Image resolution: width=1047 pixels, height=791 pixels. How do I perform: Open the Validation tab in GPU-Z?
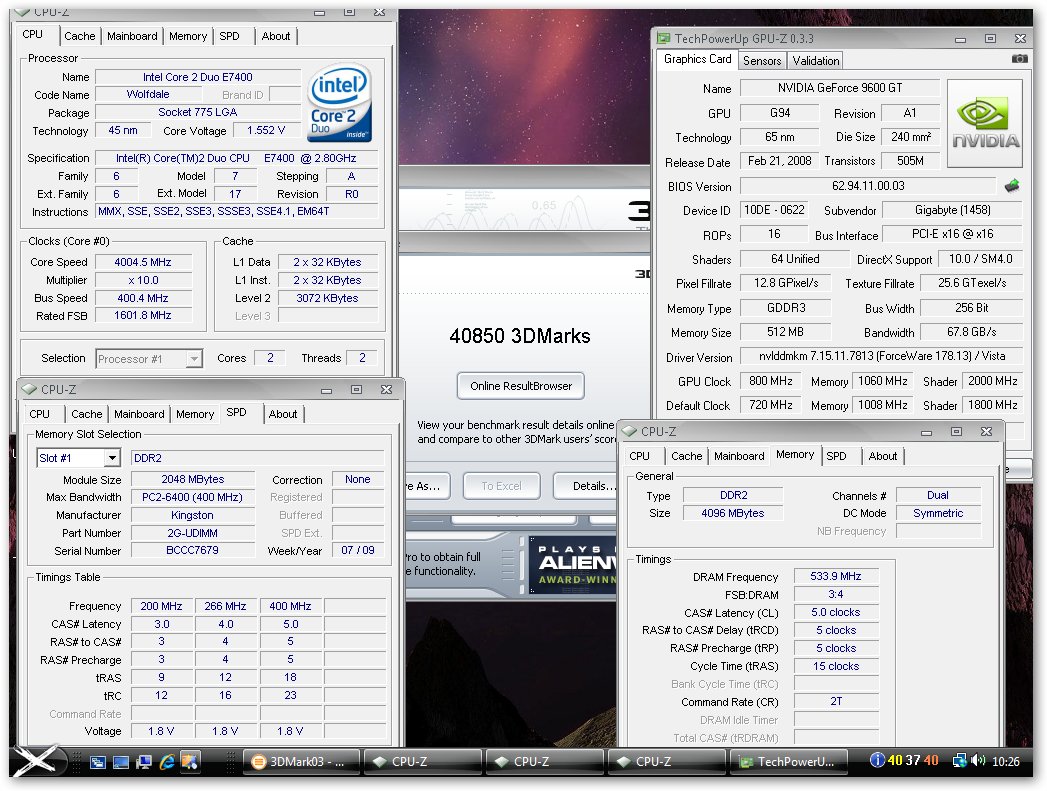pyautogui.click(x=815, y=61)
